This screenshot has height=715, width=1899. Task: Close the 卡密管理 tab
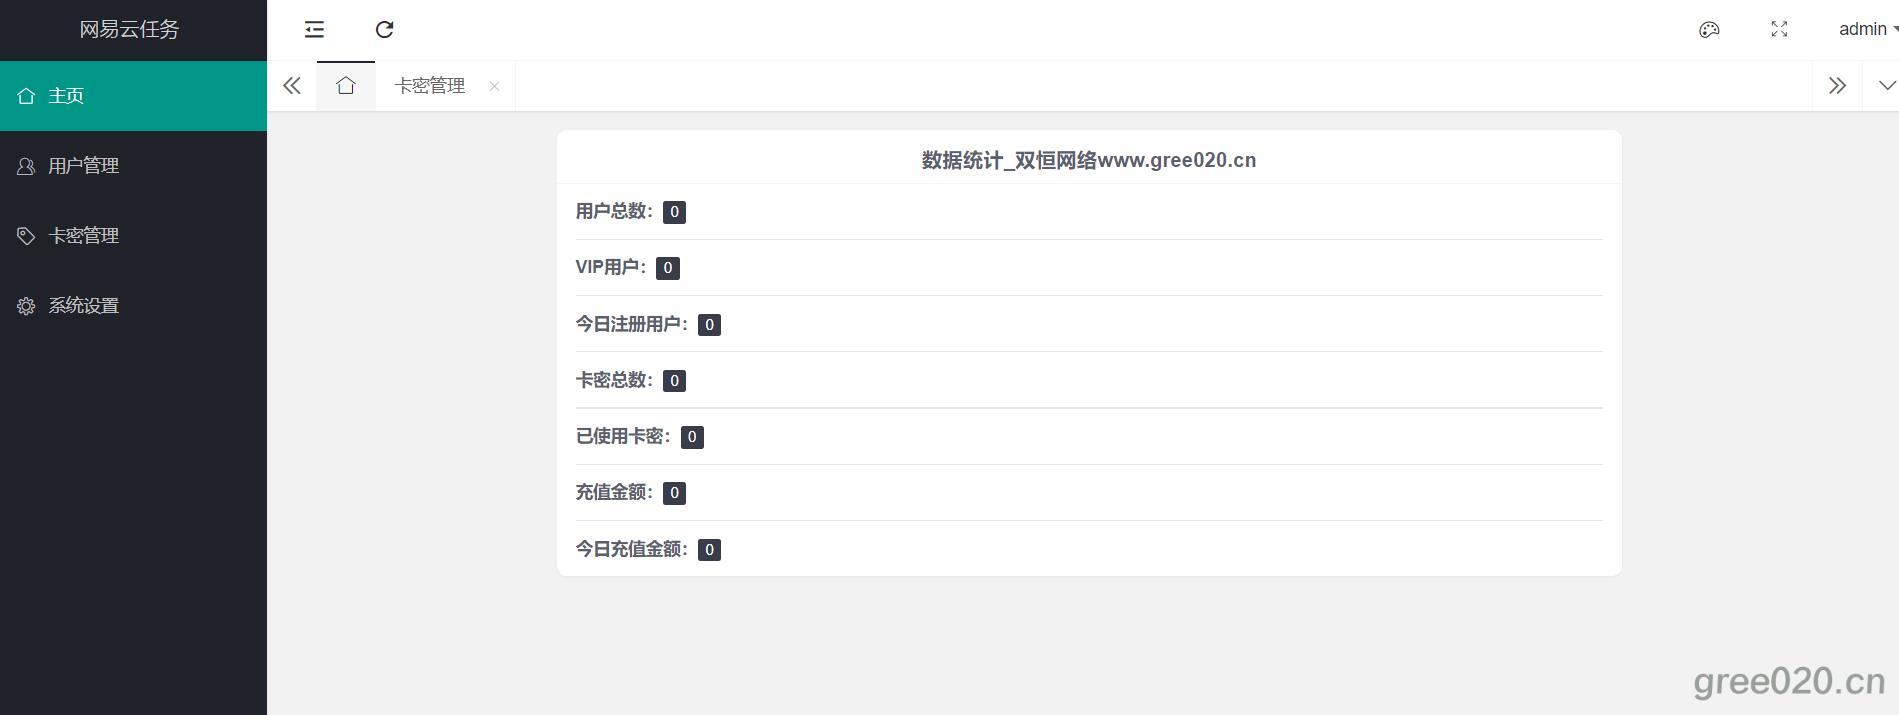click(494, 86)
